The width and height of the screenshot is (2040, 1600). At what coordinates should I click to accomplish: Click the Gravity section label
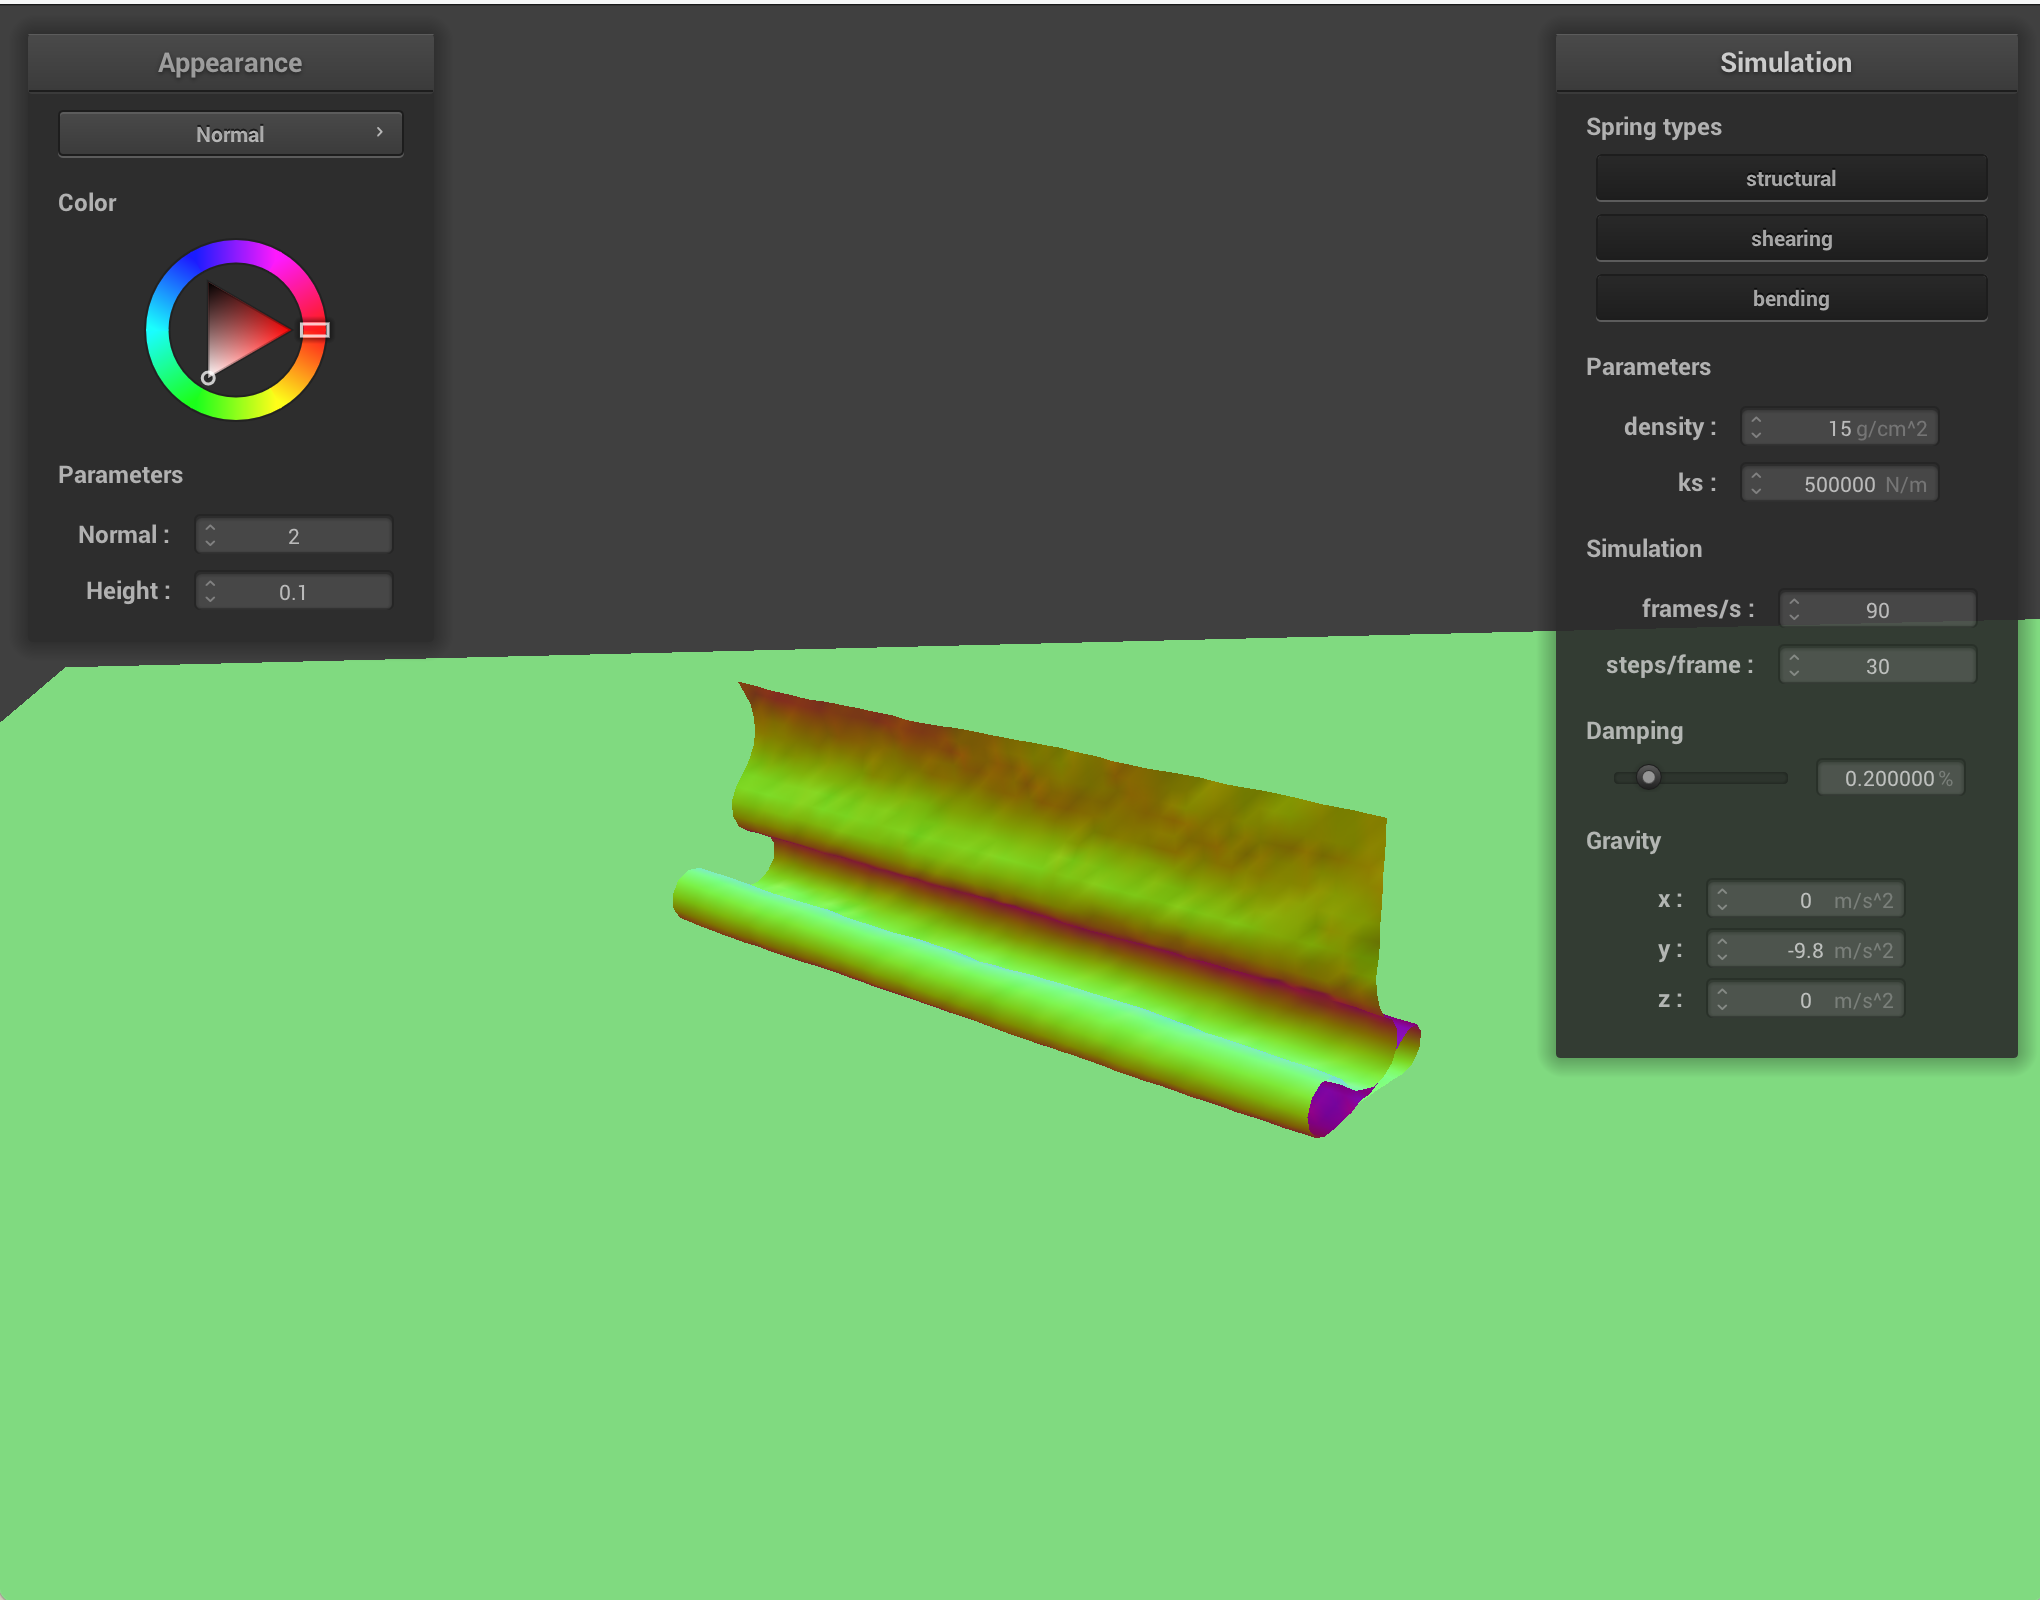(x=1623, y=841)
